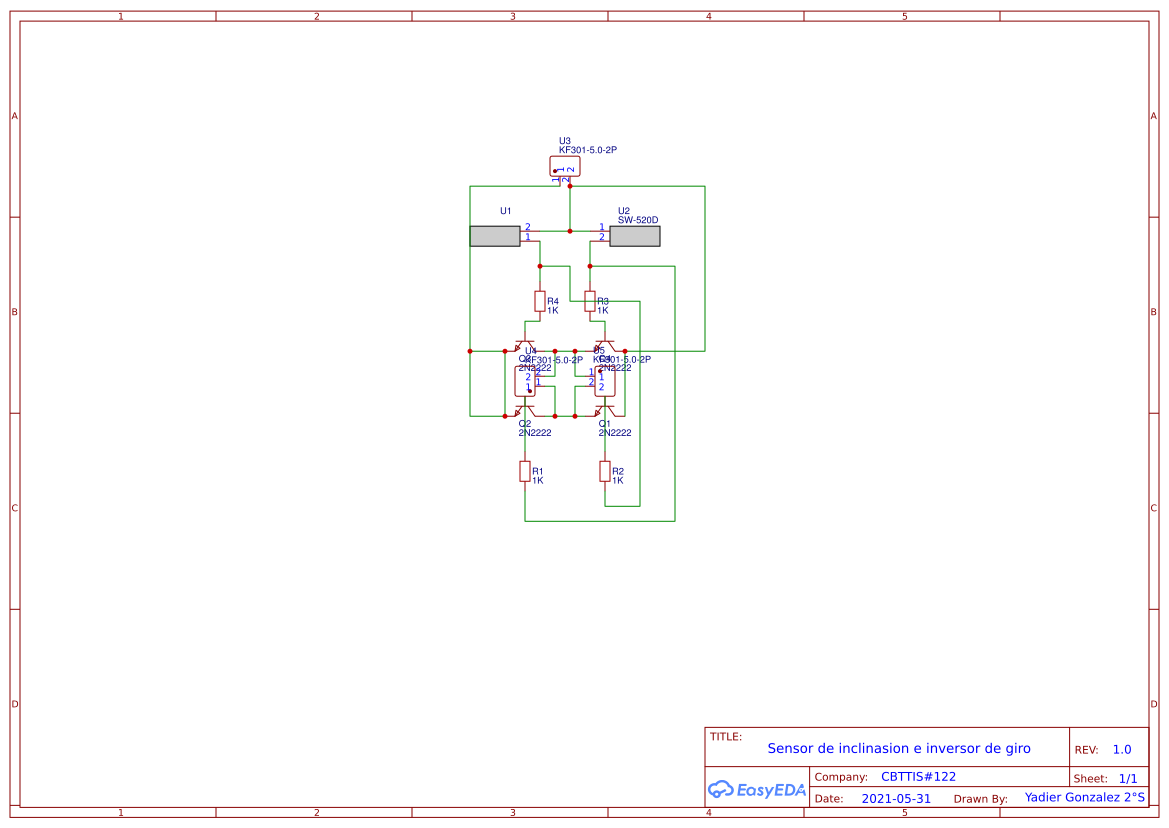Click the U5 KF301-5.0-2P connector symbol
Viewport: 1169px width, 828px height.
click(x=604, y=383)
